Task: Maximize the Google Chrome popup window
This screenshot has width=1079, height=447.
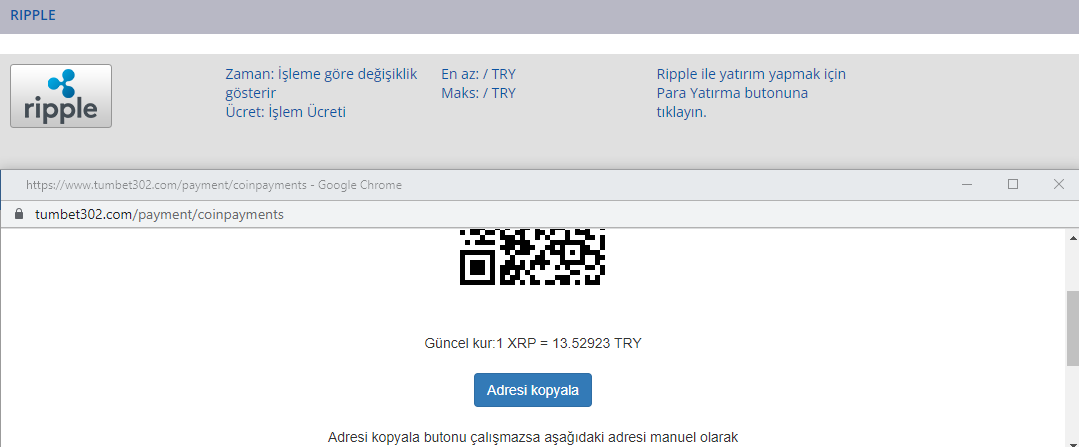Action: (x=1012, y=184)
